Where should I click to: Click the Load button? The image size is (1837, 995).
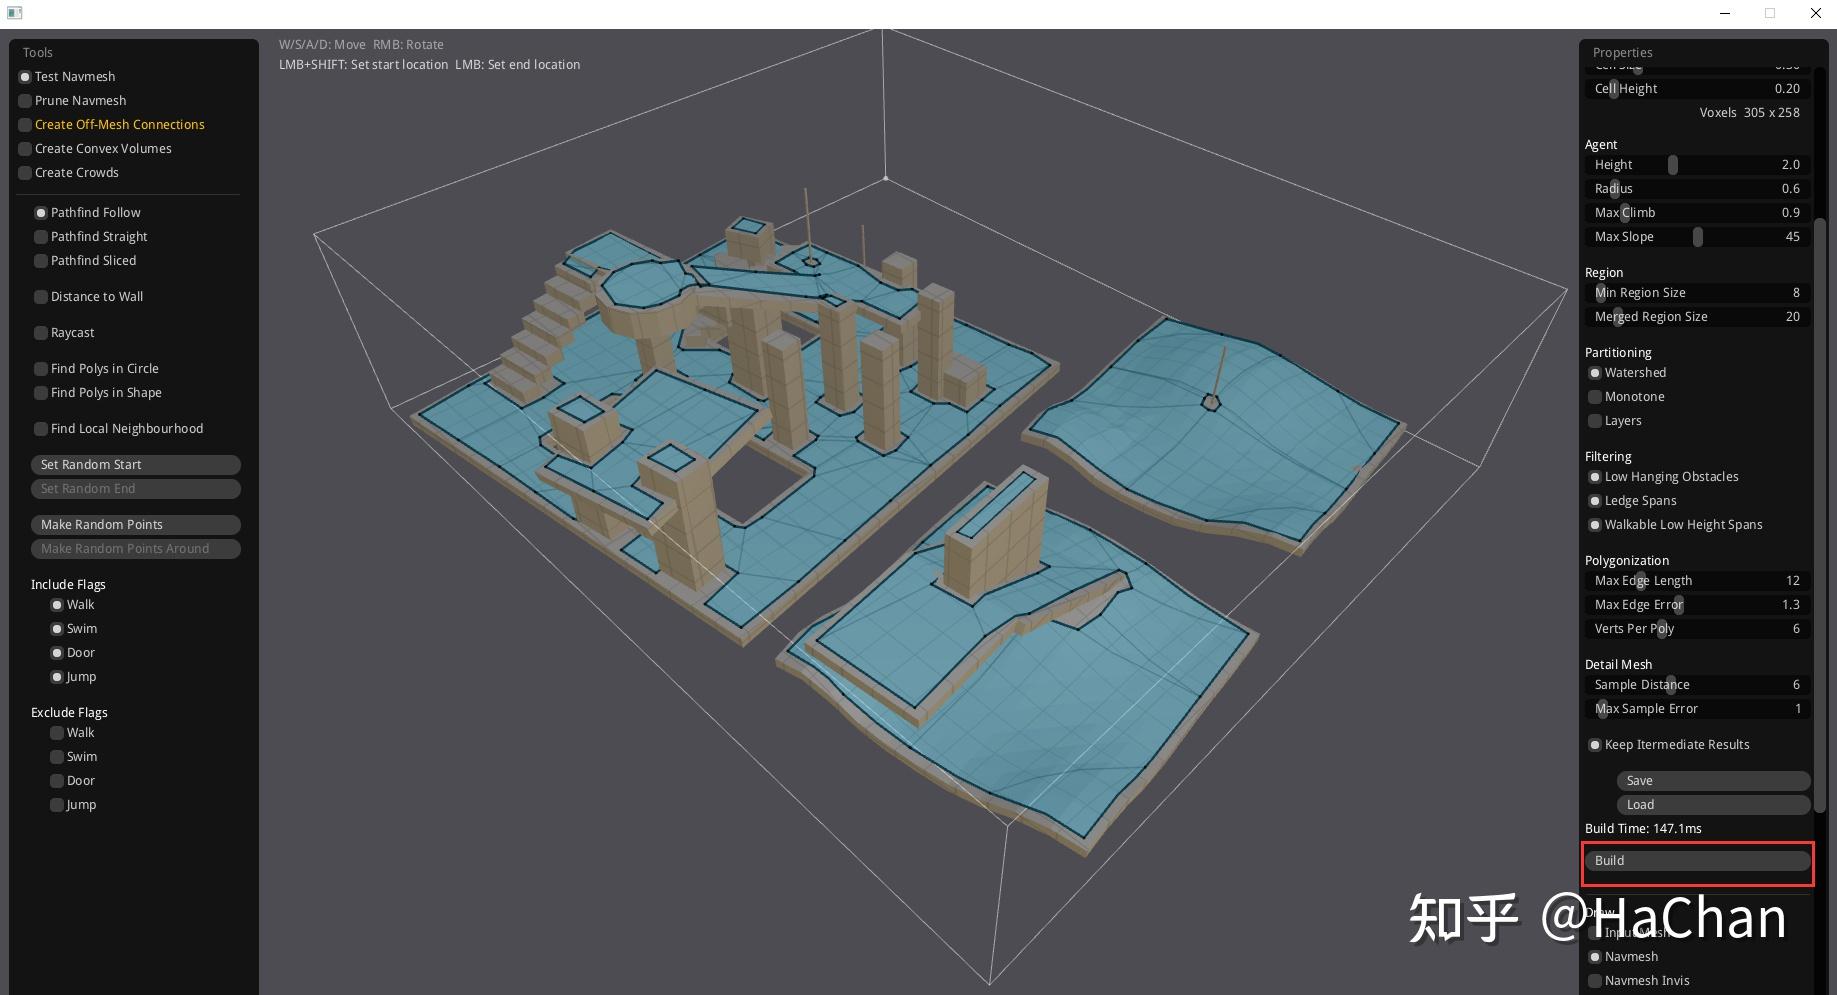point(1713,805)
